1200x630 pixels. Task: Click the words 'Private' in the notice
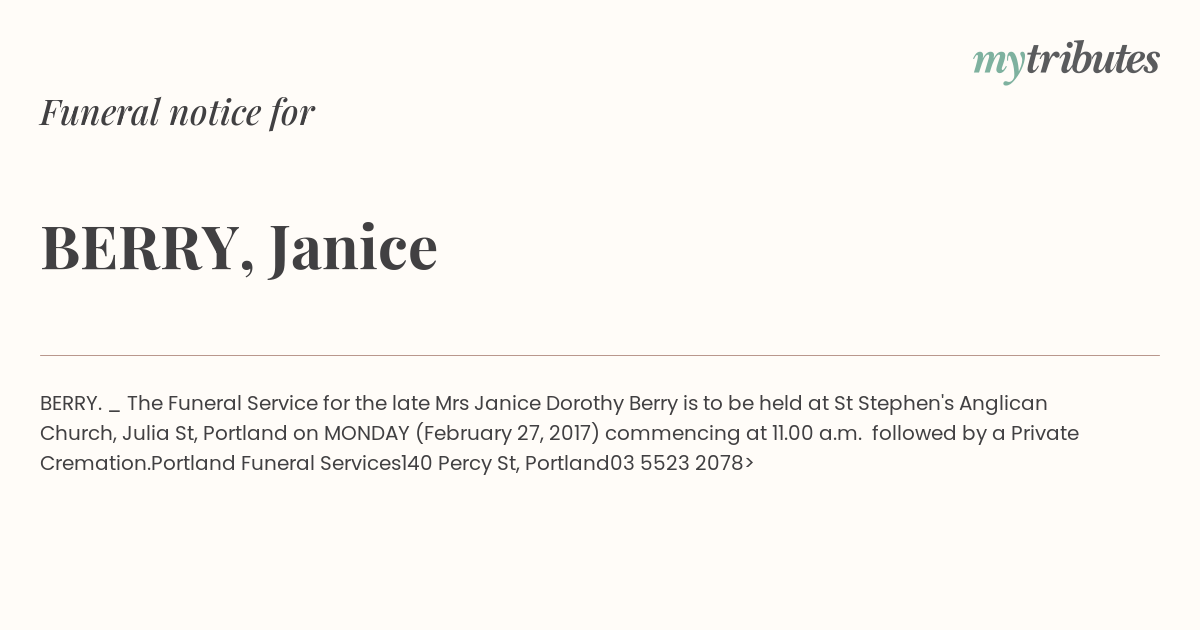coord(1045,433)
